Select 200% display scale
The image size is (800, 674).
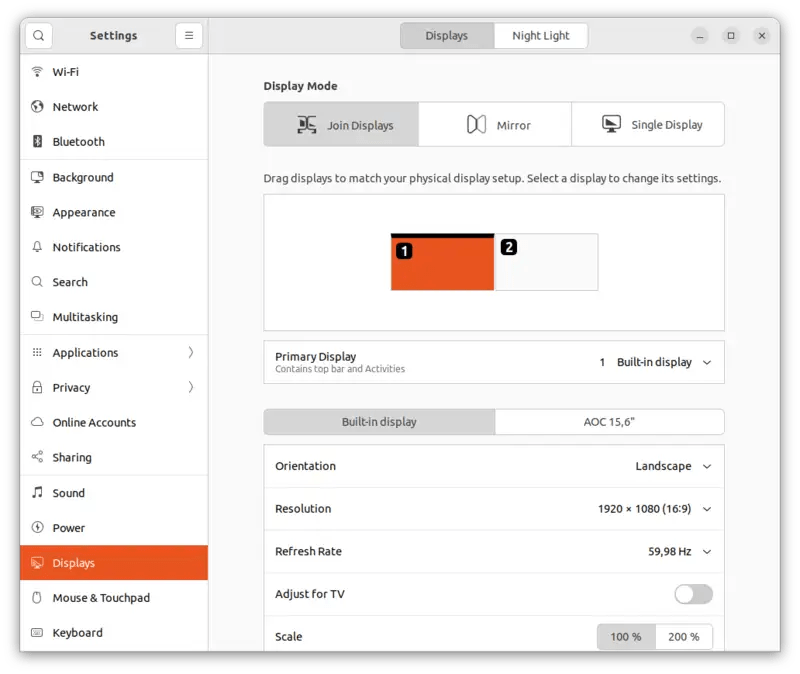pos(684,636)
